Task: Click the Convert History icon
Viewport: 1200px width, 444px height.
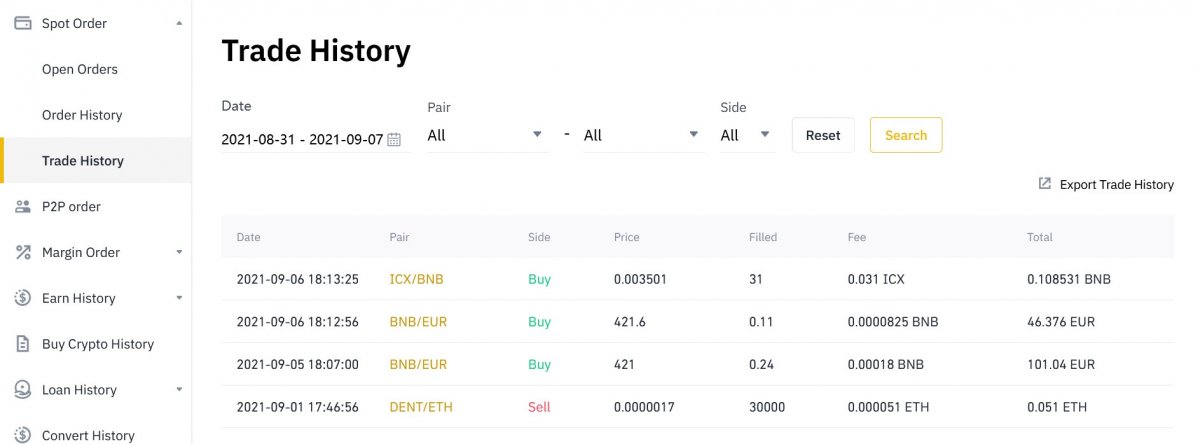Action: coord(22,435)
